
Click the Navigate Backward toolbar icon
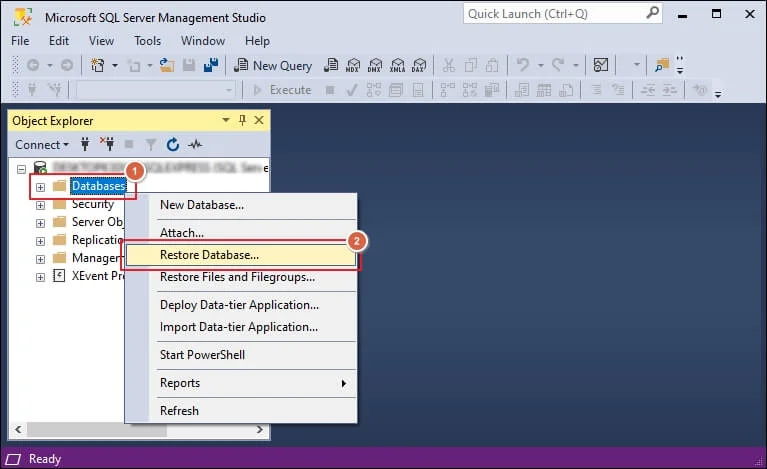33,65
